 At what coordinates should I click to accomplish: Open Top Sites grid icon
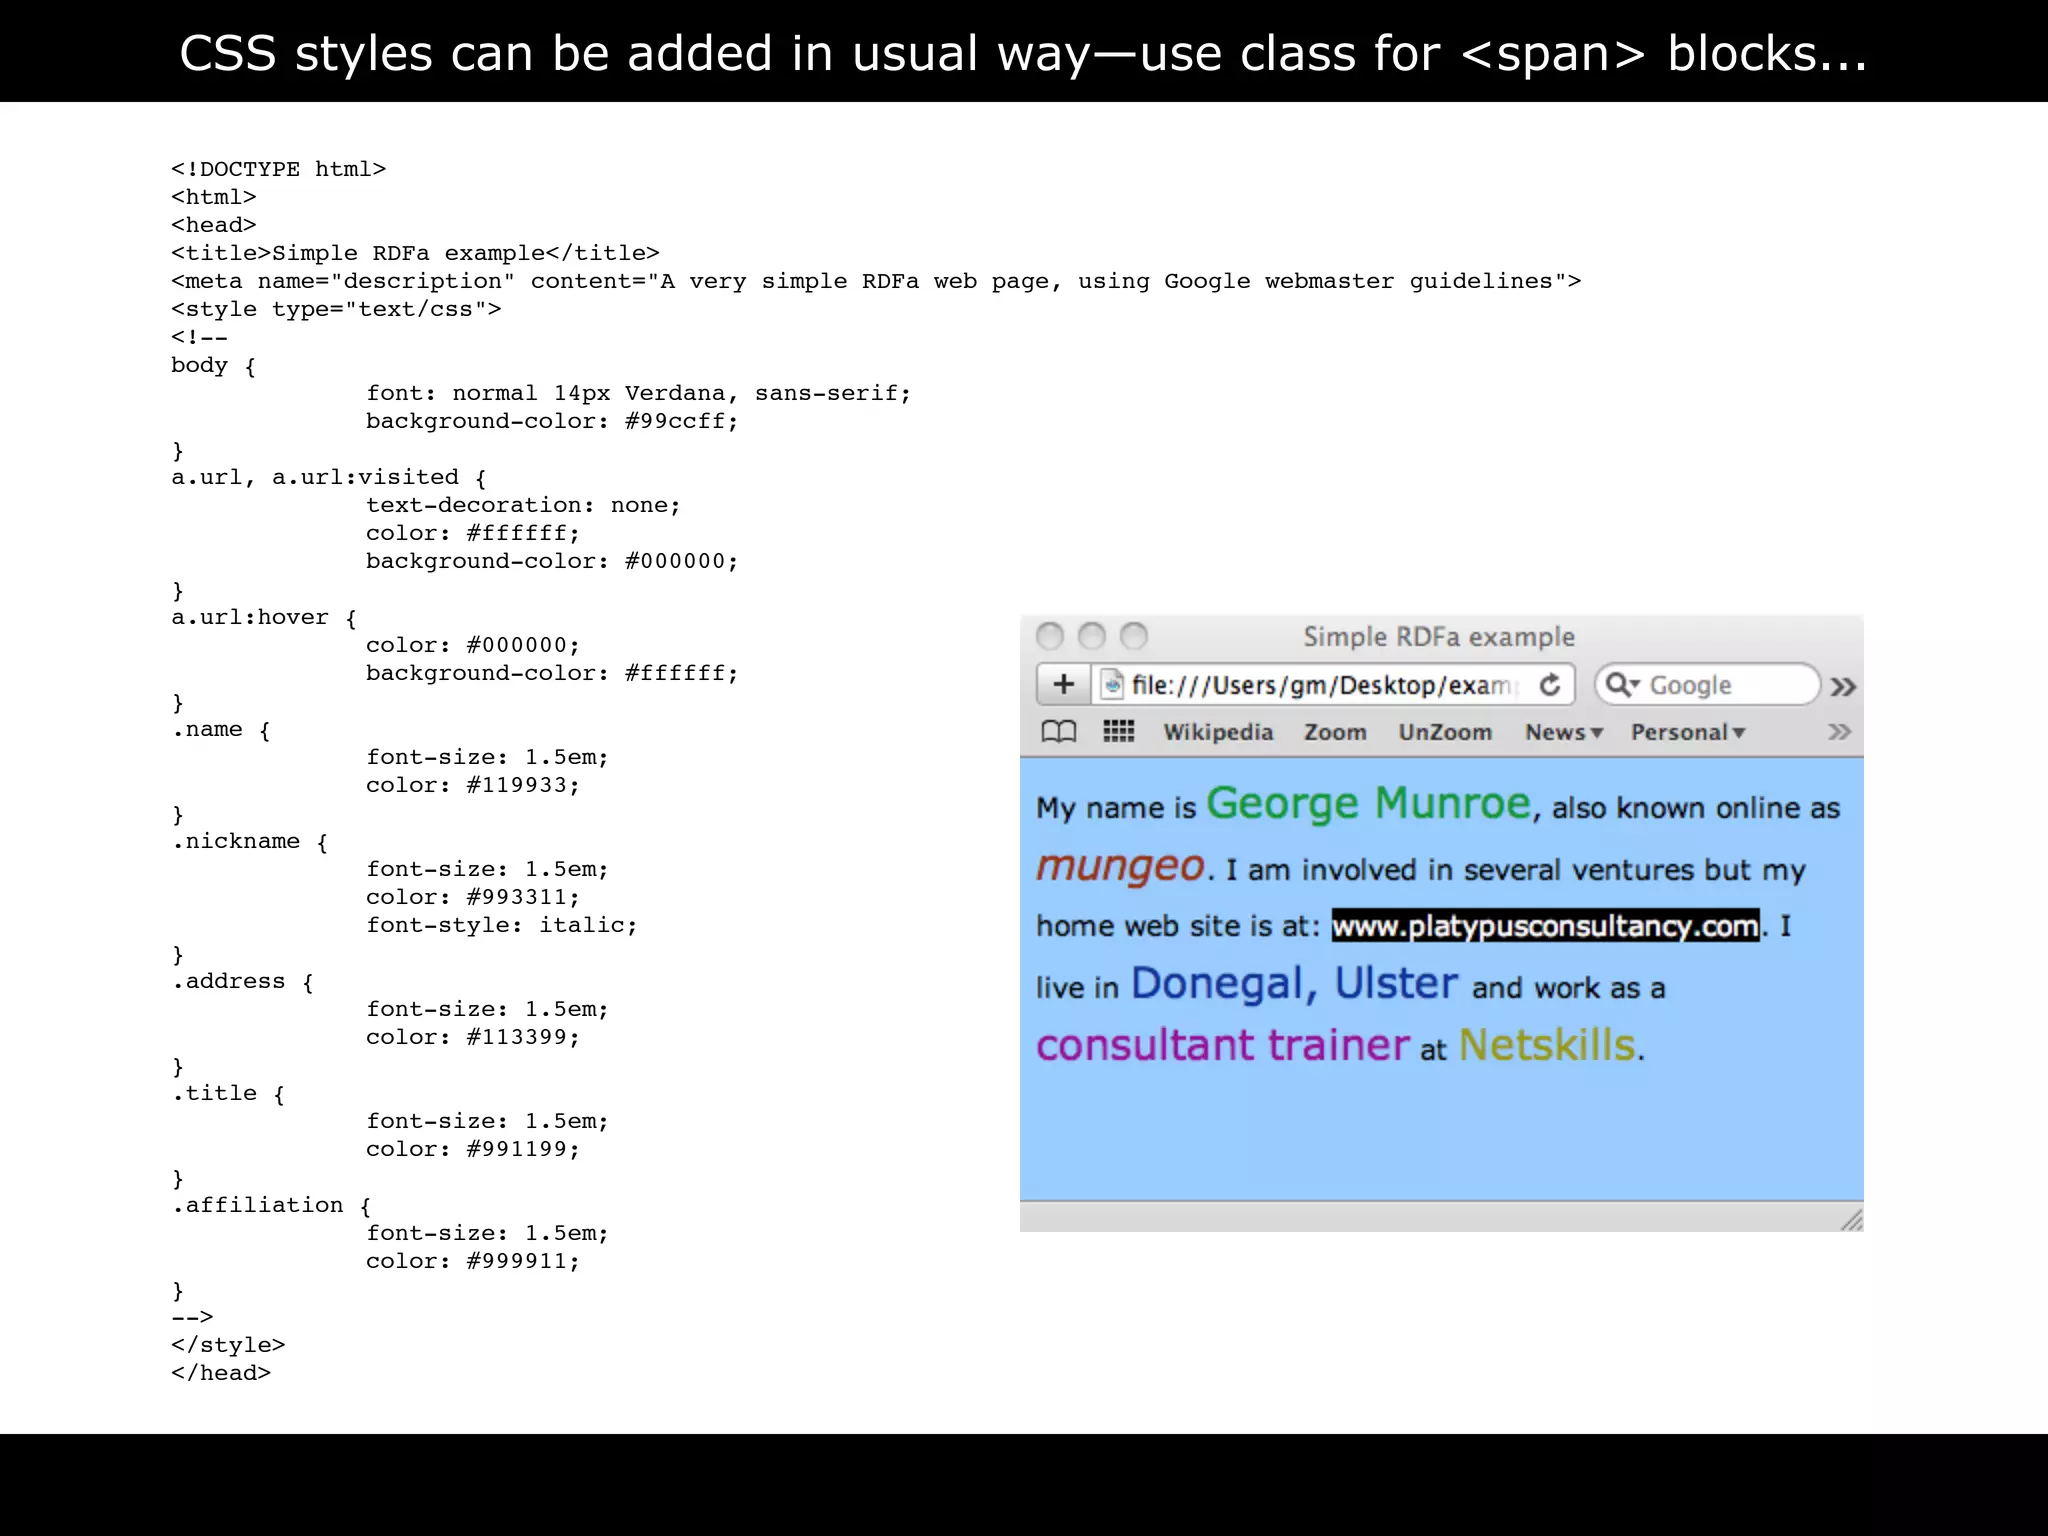pyautogui.click(x=1118, y=732)
